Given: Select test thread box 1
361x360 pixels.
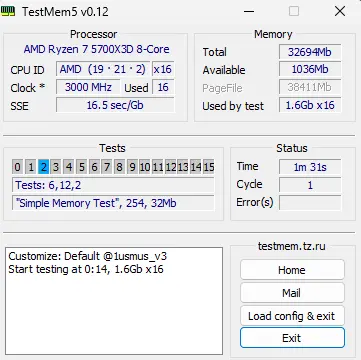Looking at the screenshot, I should click(30, 167).
